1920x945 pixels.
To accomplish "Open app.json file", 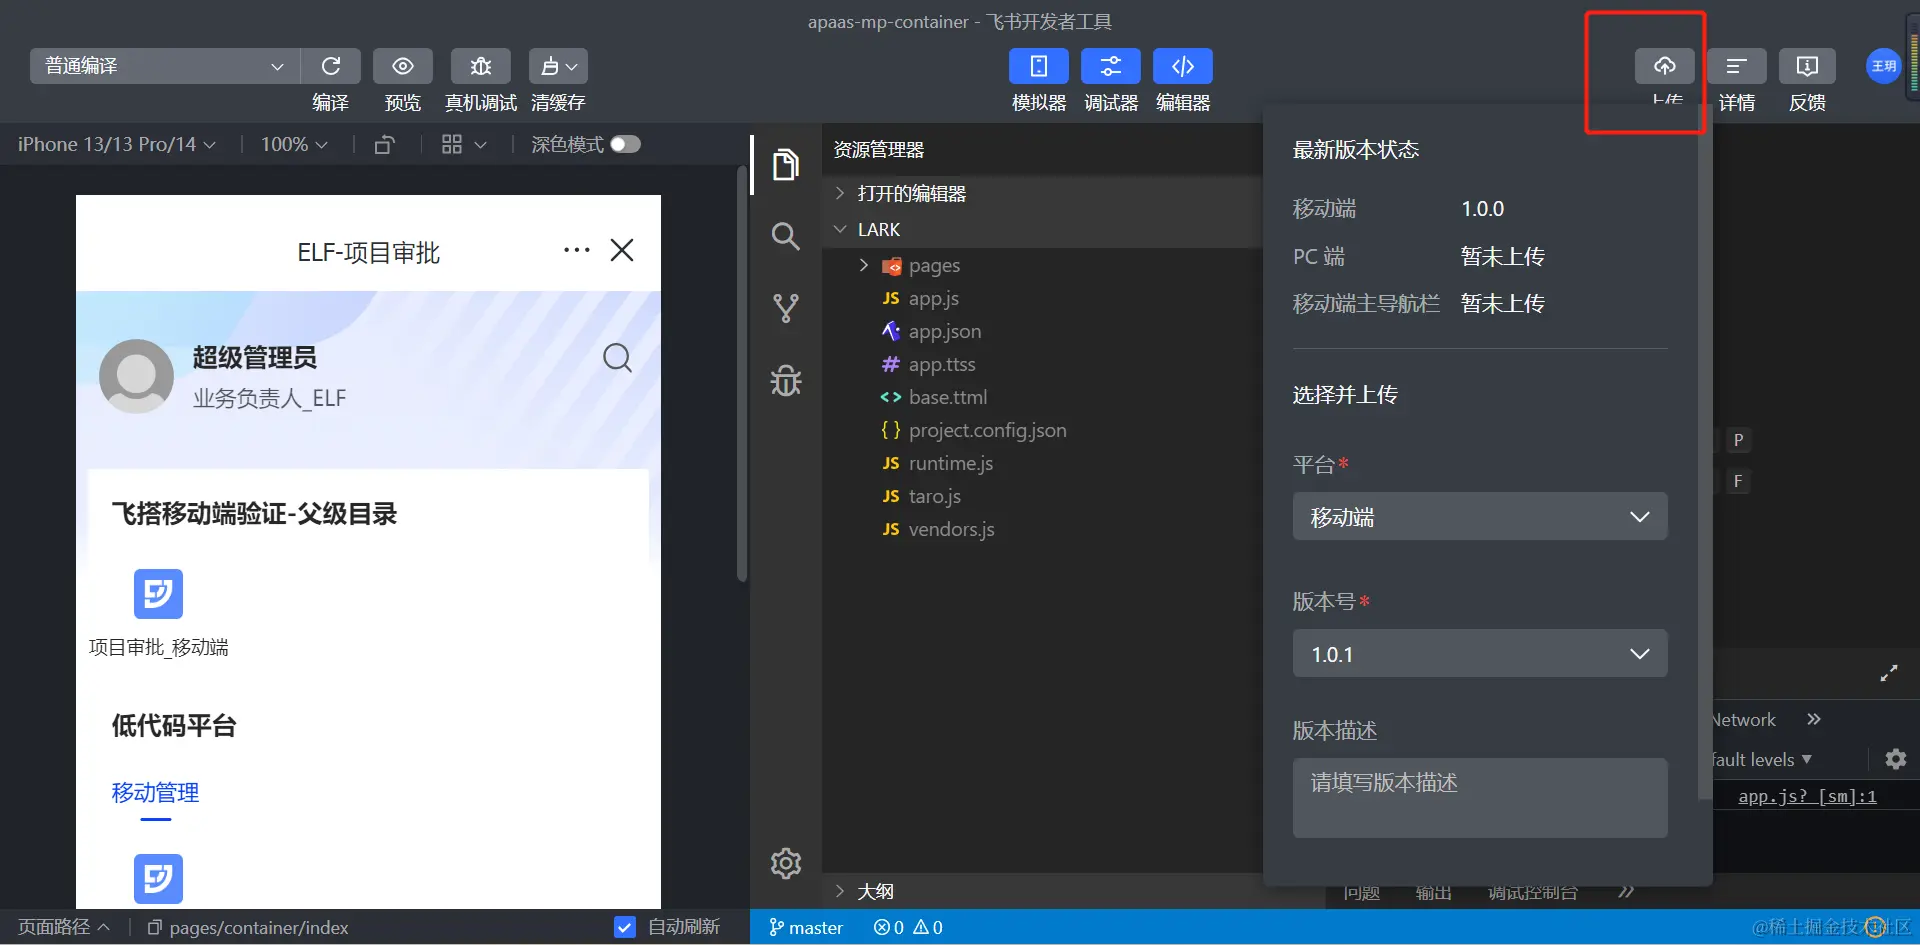I will (1042, 332).
